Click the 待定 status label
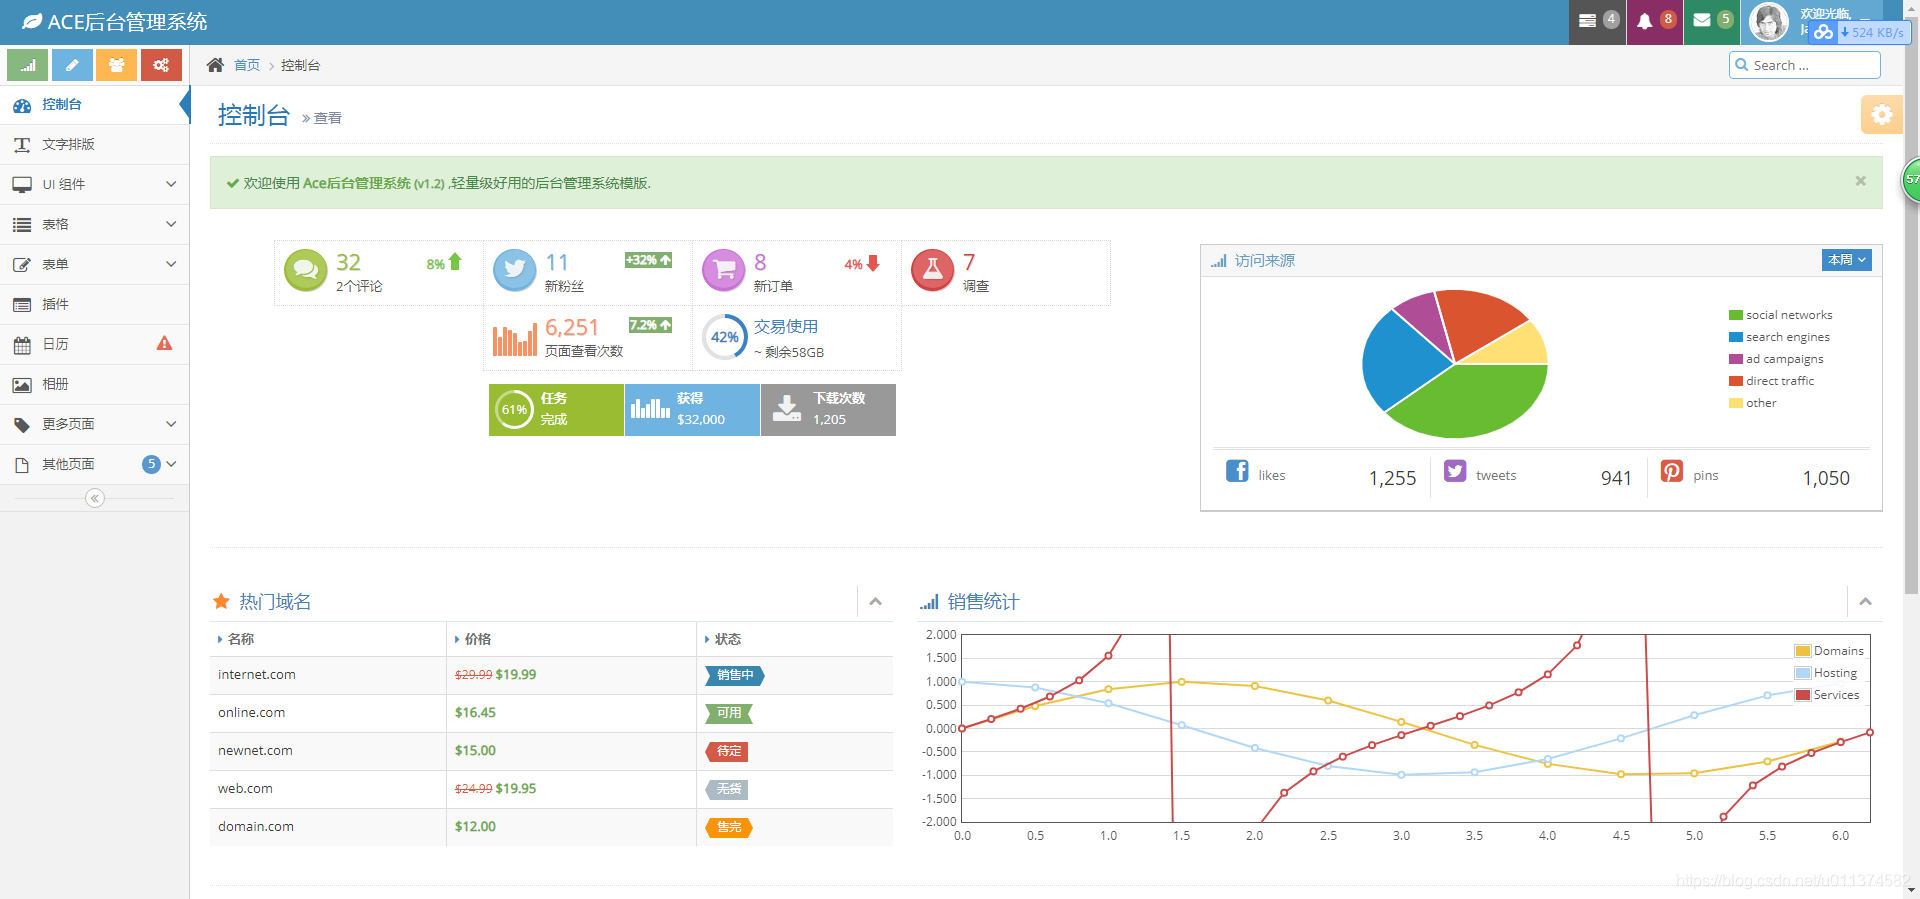1920x899 pixels. click(729, 751)
